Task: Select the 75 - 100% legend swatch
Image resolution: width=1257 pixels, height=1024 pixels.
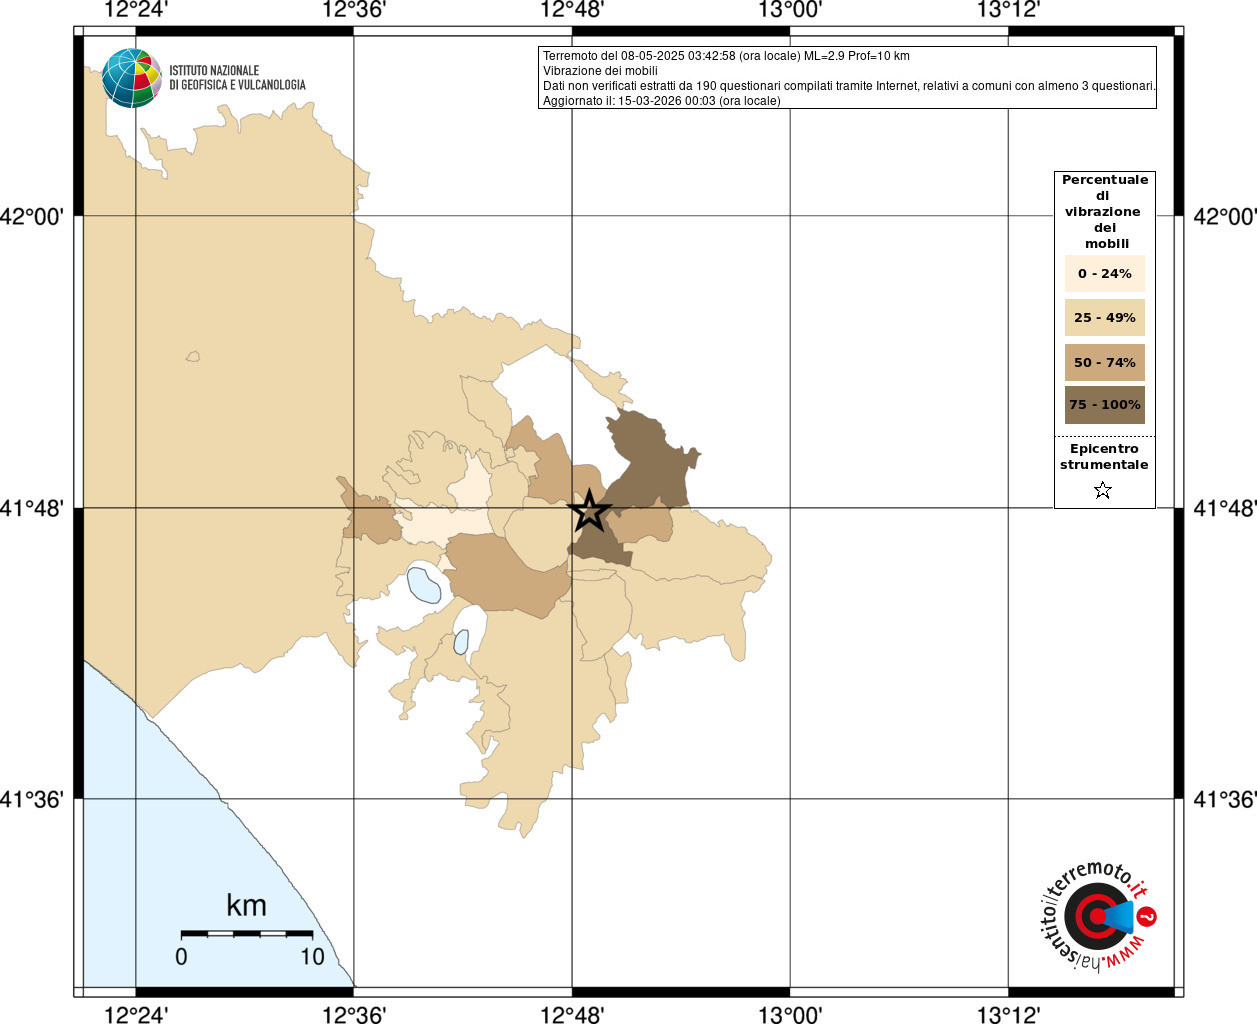Action: click(x=1104, y=405)
